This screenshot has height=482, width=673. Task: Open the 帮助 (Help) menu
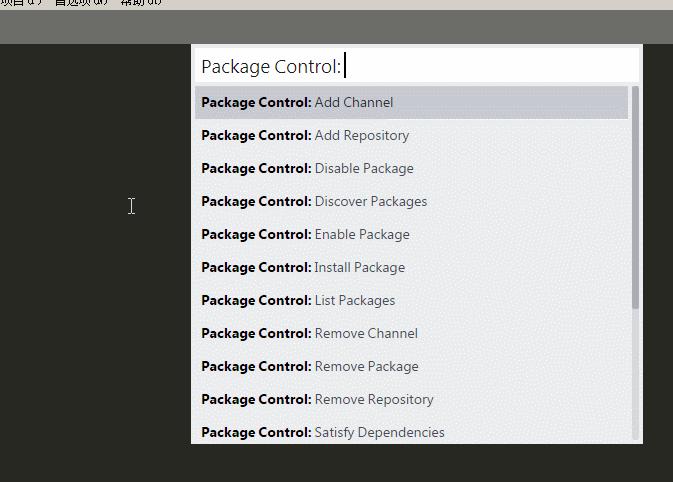pyautogui.click(x=140, y=3)
